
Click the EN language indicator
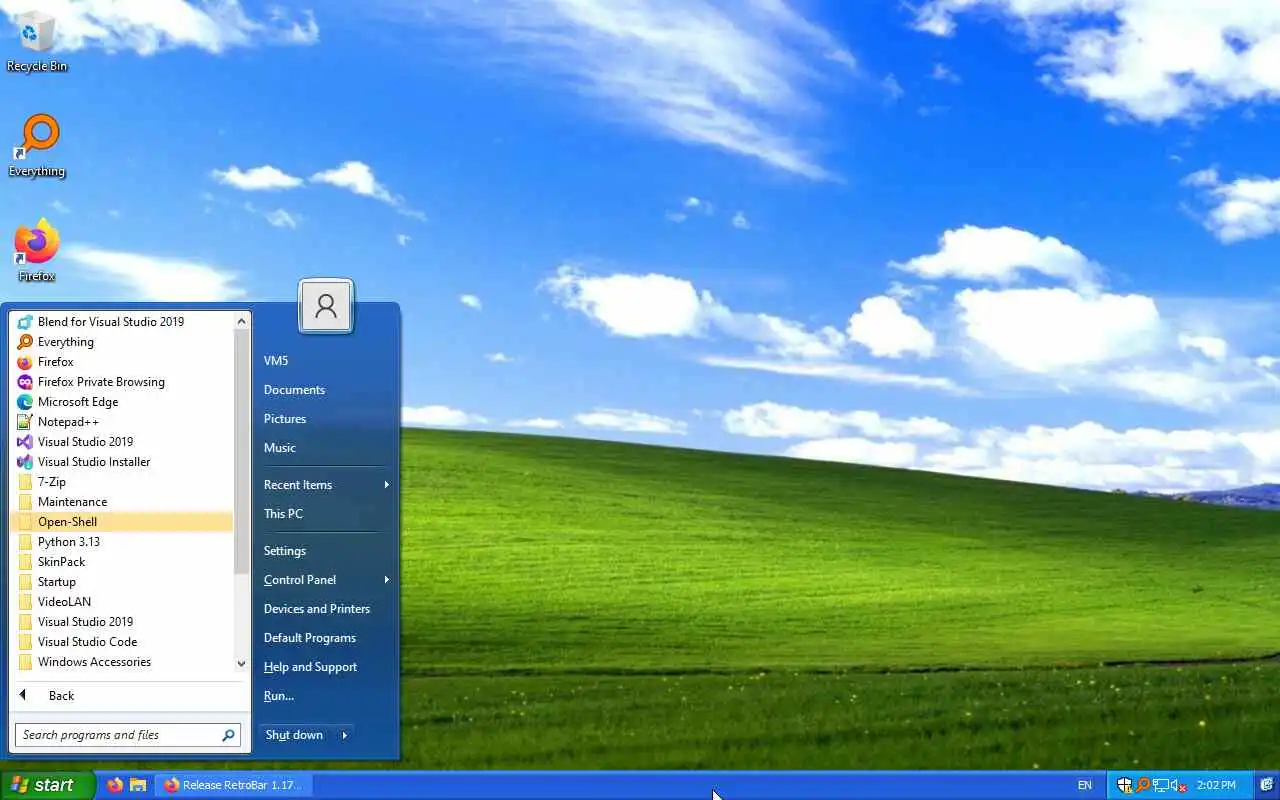(x=1085, y=786)
